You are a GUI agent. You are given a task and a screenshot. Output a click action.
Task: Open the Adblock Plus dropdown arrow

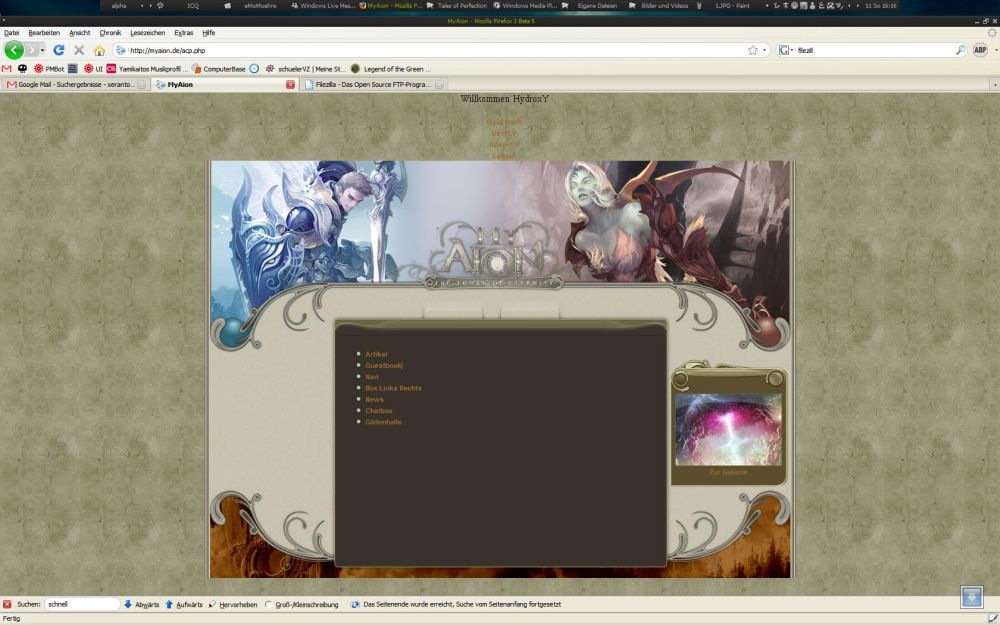point(996,50)
